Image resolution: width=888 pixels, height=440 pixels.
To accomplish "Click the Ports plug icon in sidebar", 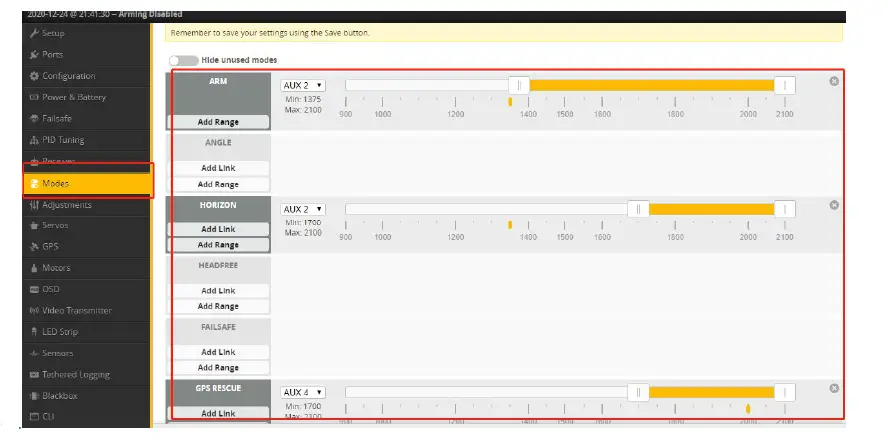I will coord(34,55).
